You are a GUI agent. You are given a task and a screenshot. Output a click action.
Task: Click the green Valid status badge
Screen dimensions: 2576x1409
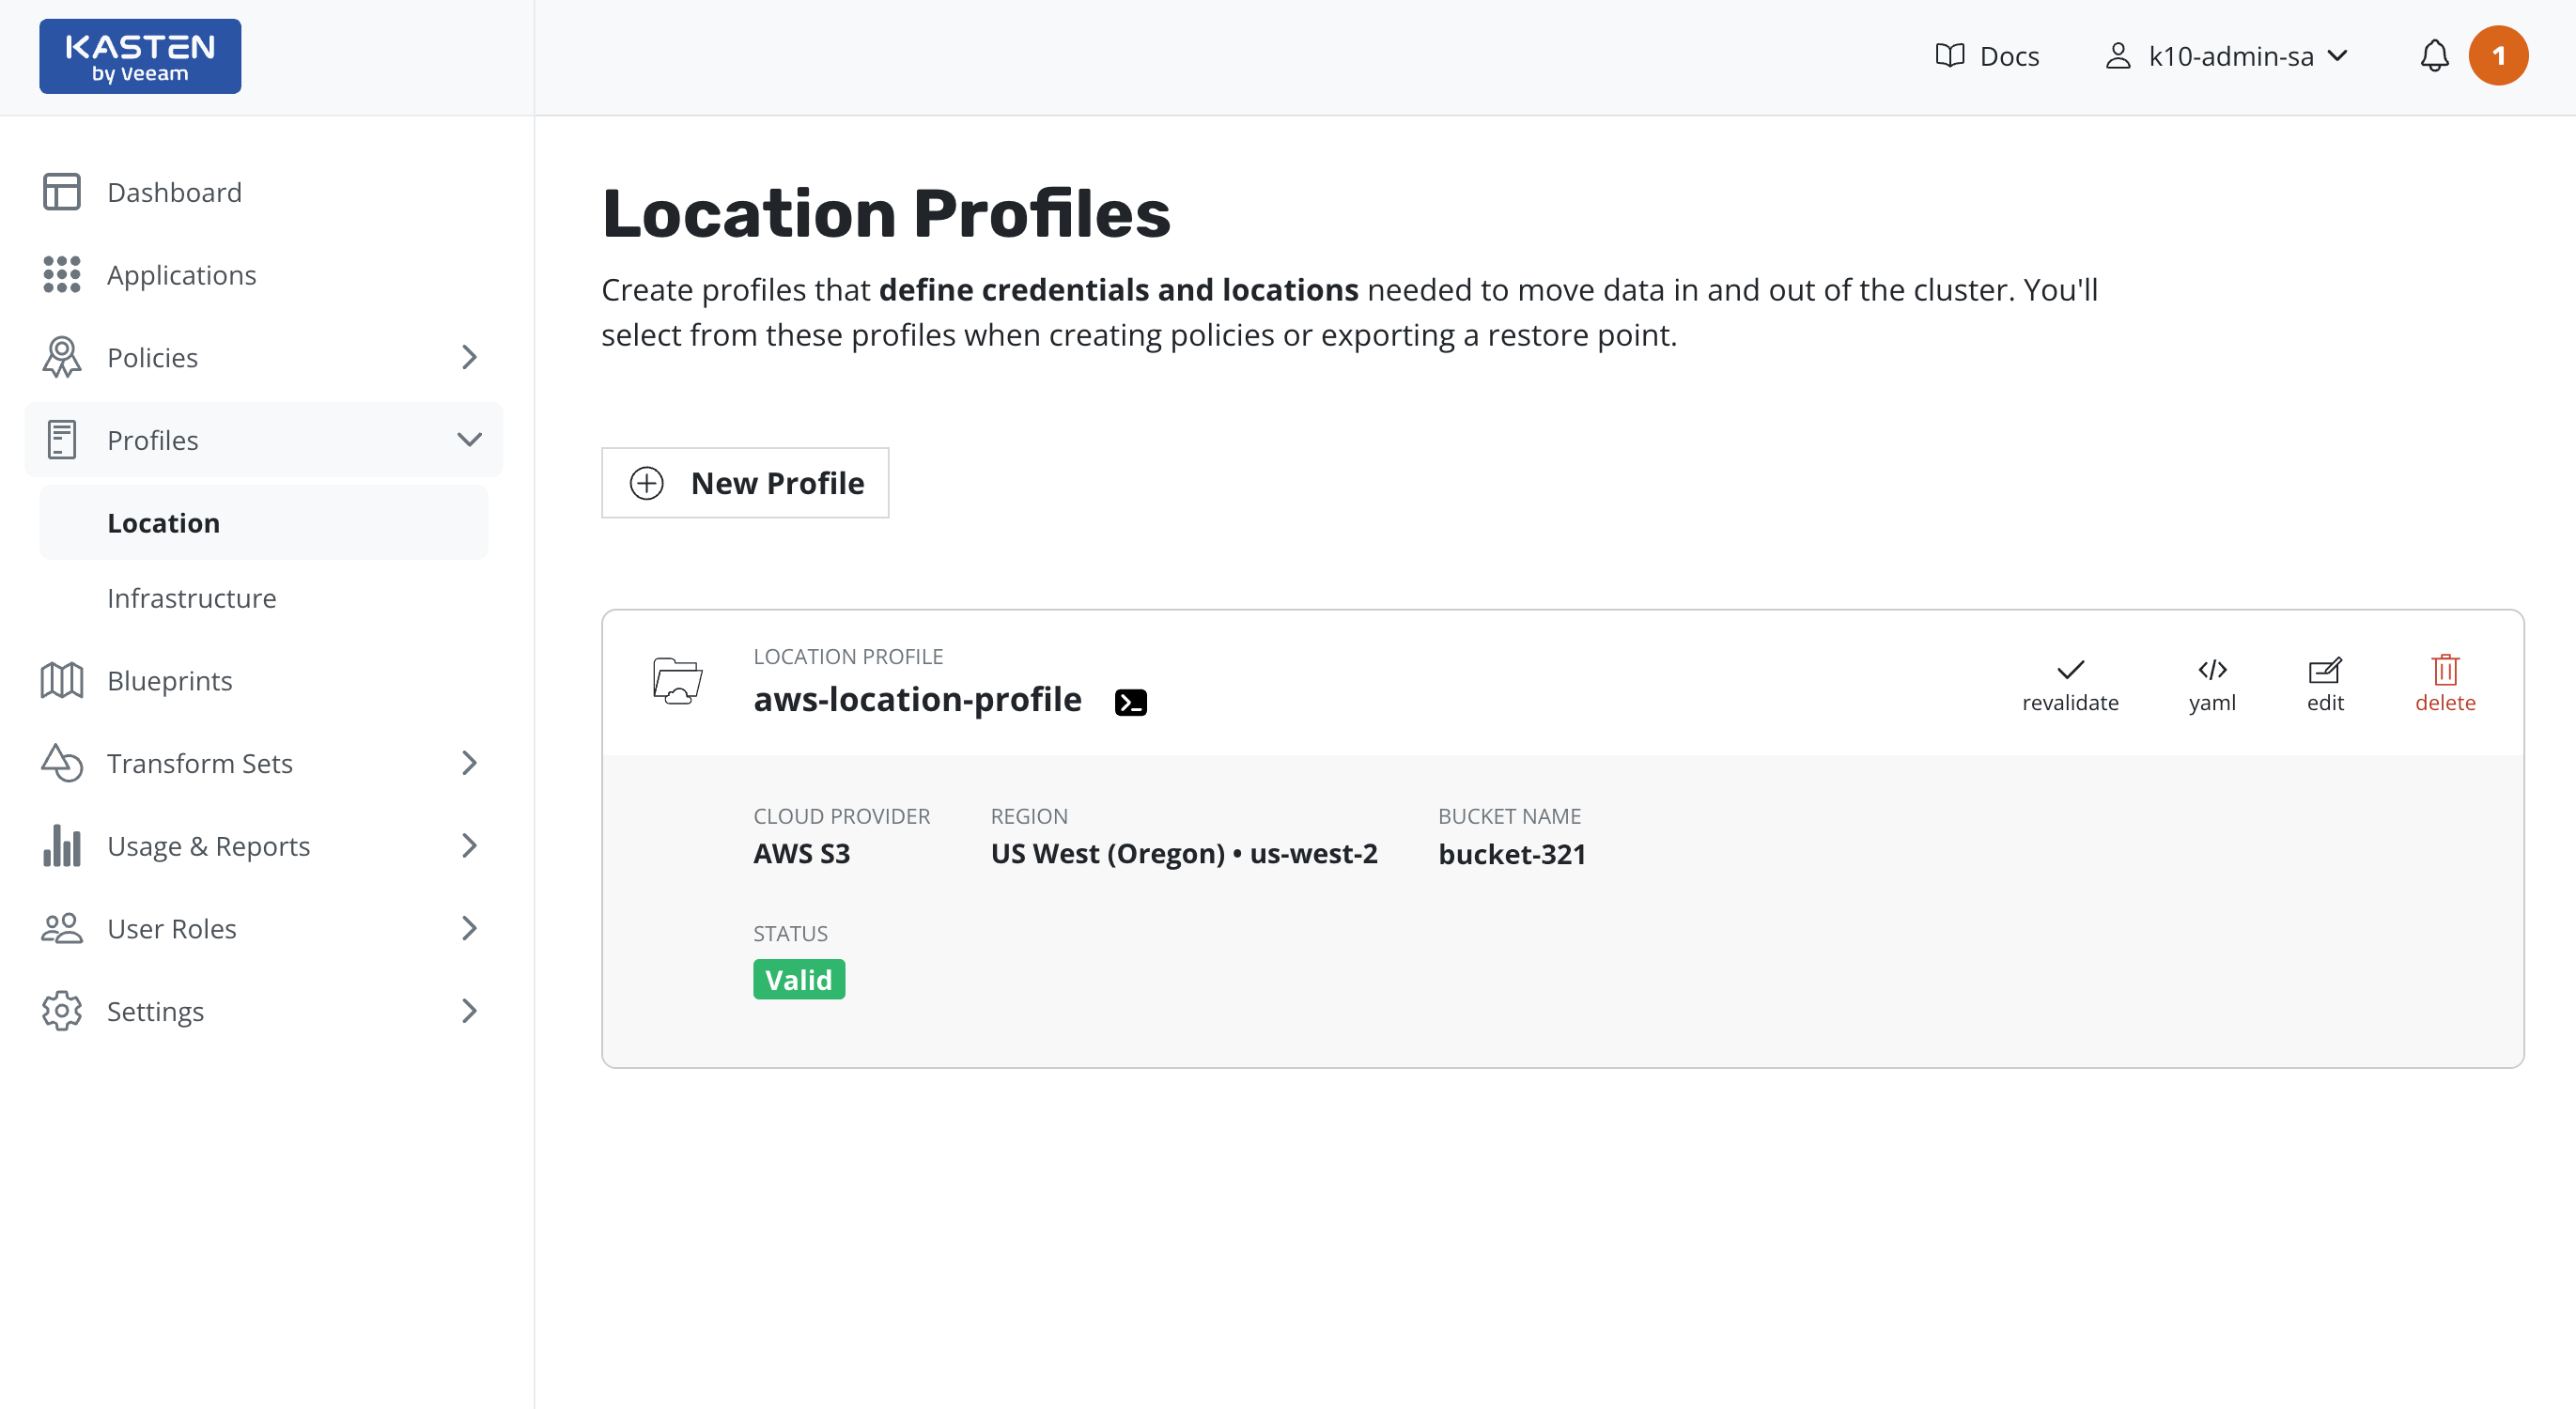pyautogui.click(x=798, y=979)
